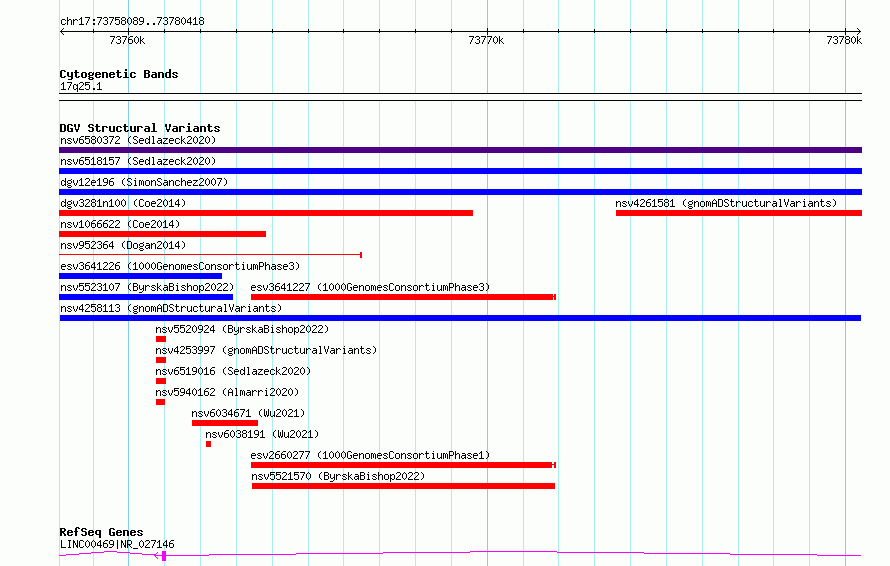Click the chr17:73758089..73780418 coordinates text
Screen dimensions: 890x566
(132, 22)
